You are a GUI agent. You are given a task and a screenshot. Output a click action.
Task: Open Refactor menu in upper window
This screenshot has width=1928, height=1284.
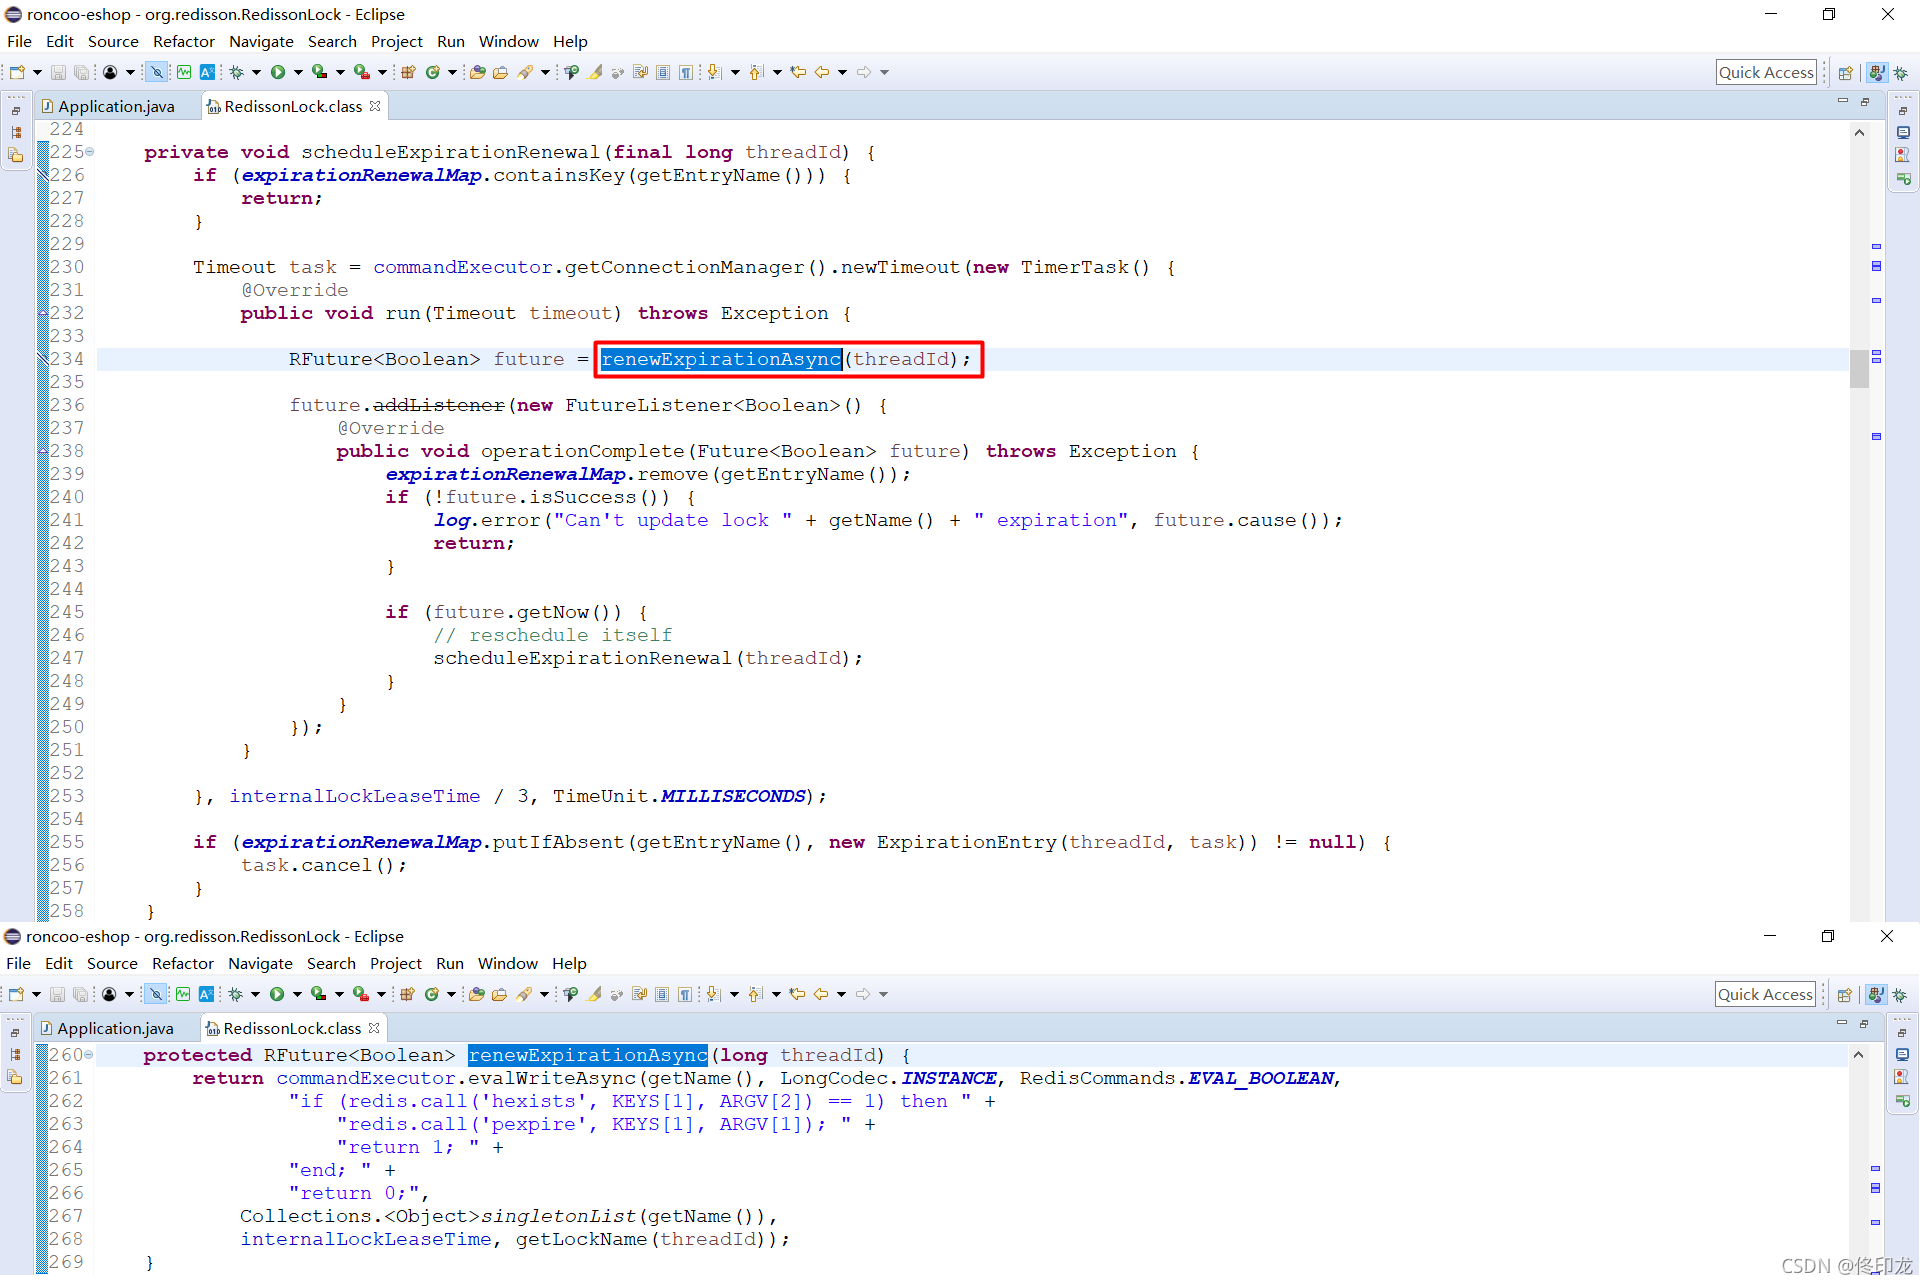(183, 42)
